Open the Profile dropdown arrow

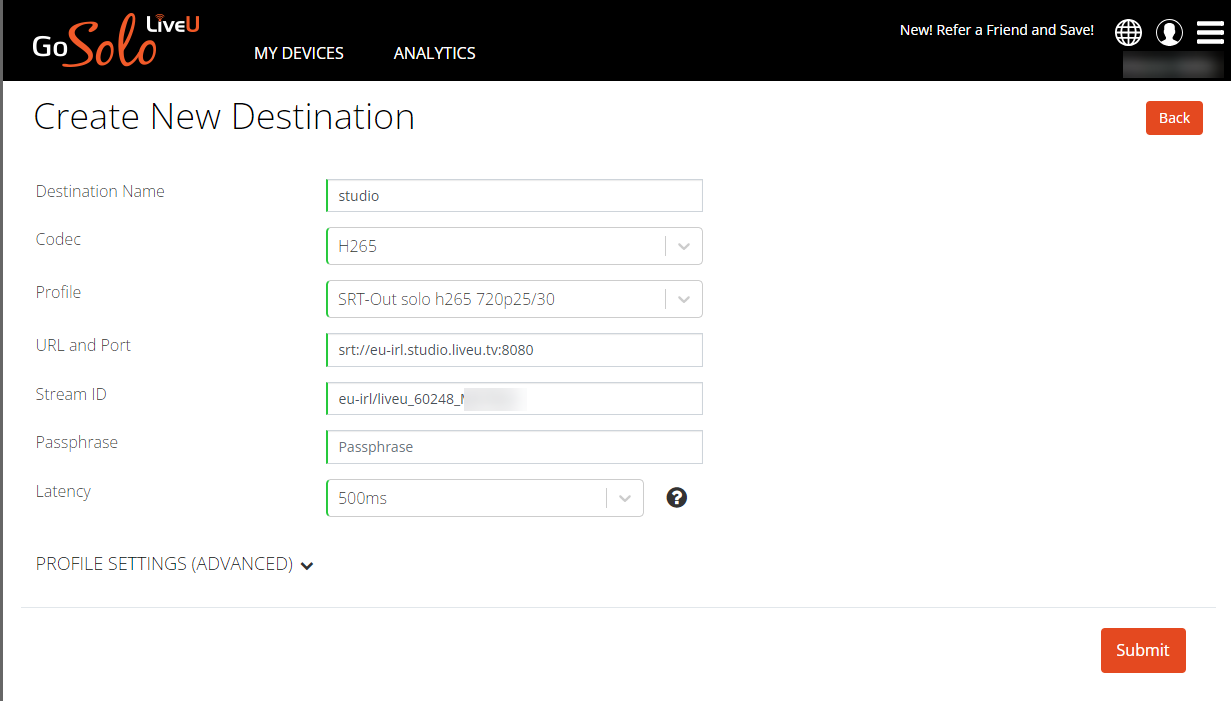(x=684, y=299)
